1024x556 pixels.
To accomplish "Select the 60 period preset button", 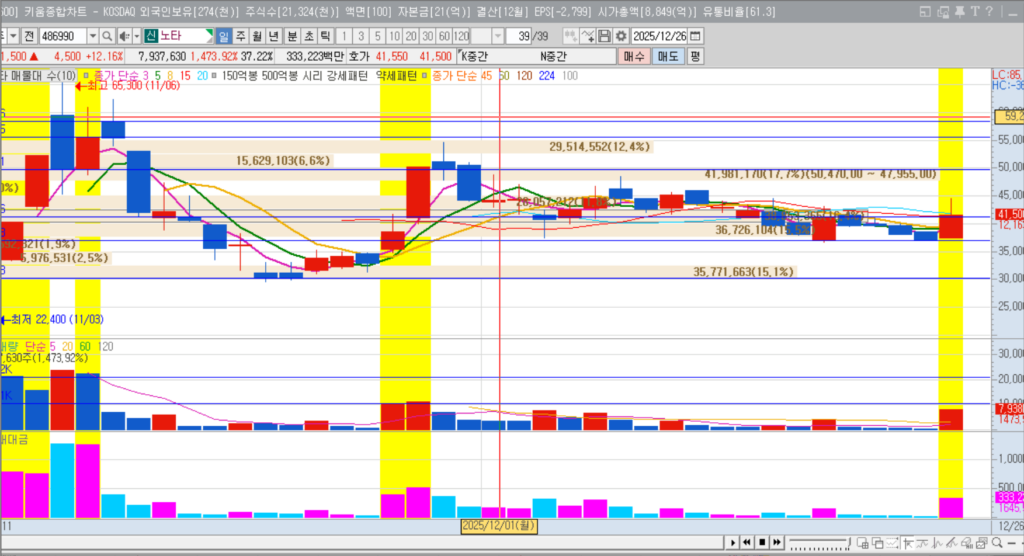I will [444, 36].
